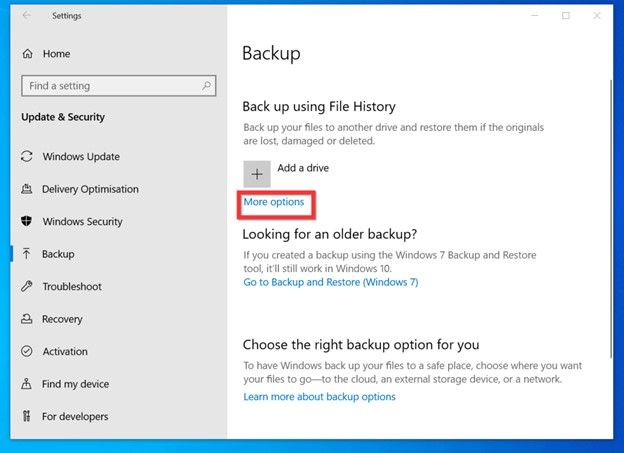
Task: Go back using the back arrow
Action: click(x=26, y=16)
